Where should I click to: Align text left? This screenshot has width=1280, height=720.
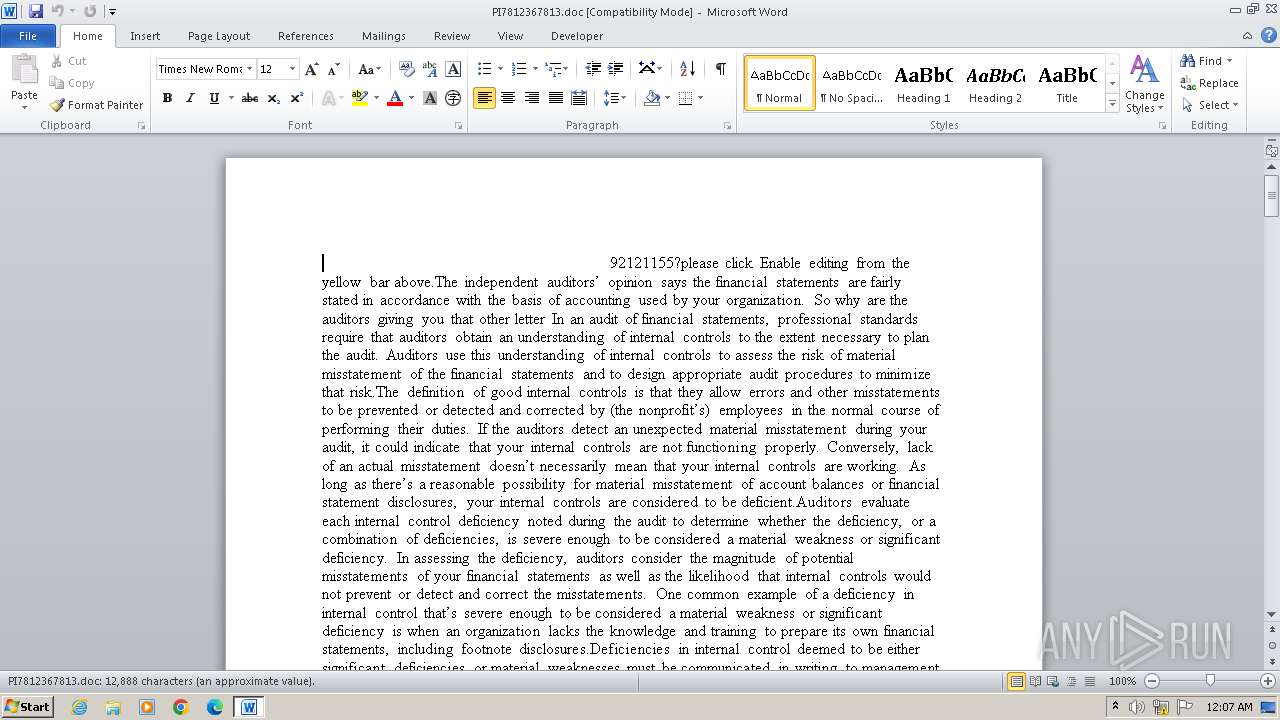484,98
